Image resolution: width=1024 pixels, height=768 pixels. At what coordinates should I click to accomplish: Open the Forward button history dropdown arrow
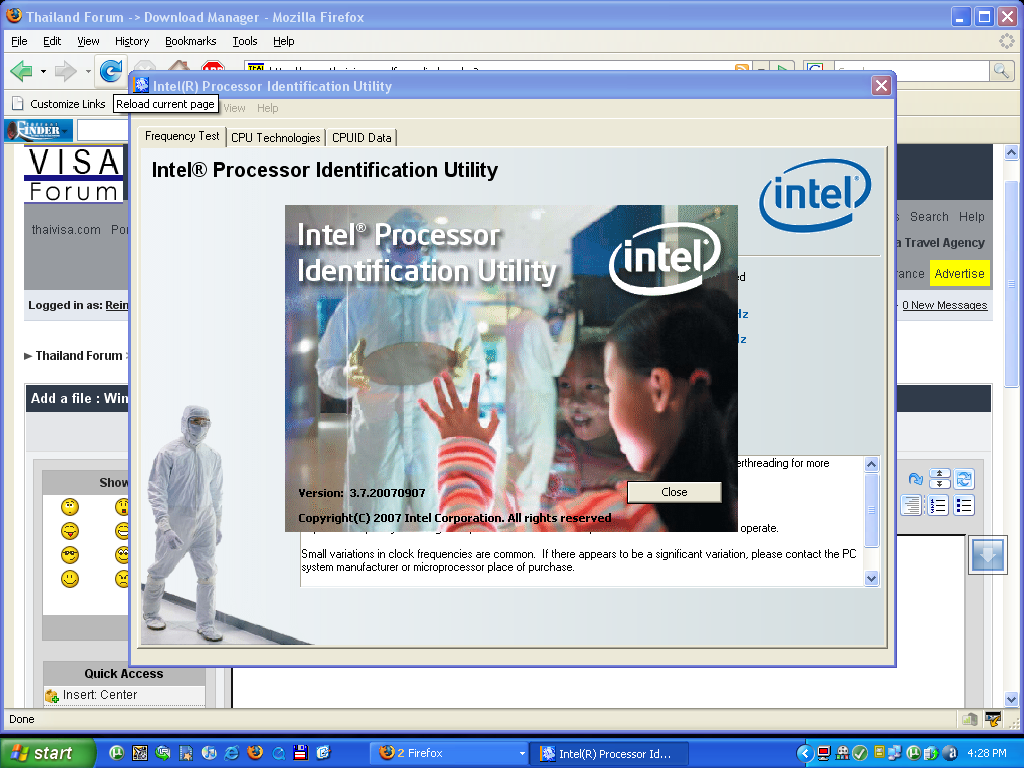tap(88, 71)
